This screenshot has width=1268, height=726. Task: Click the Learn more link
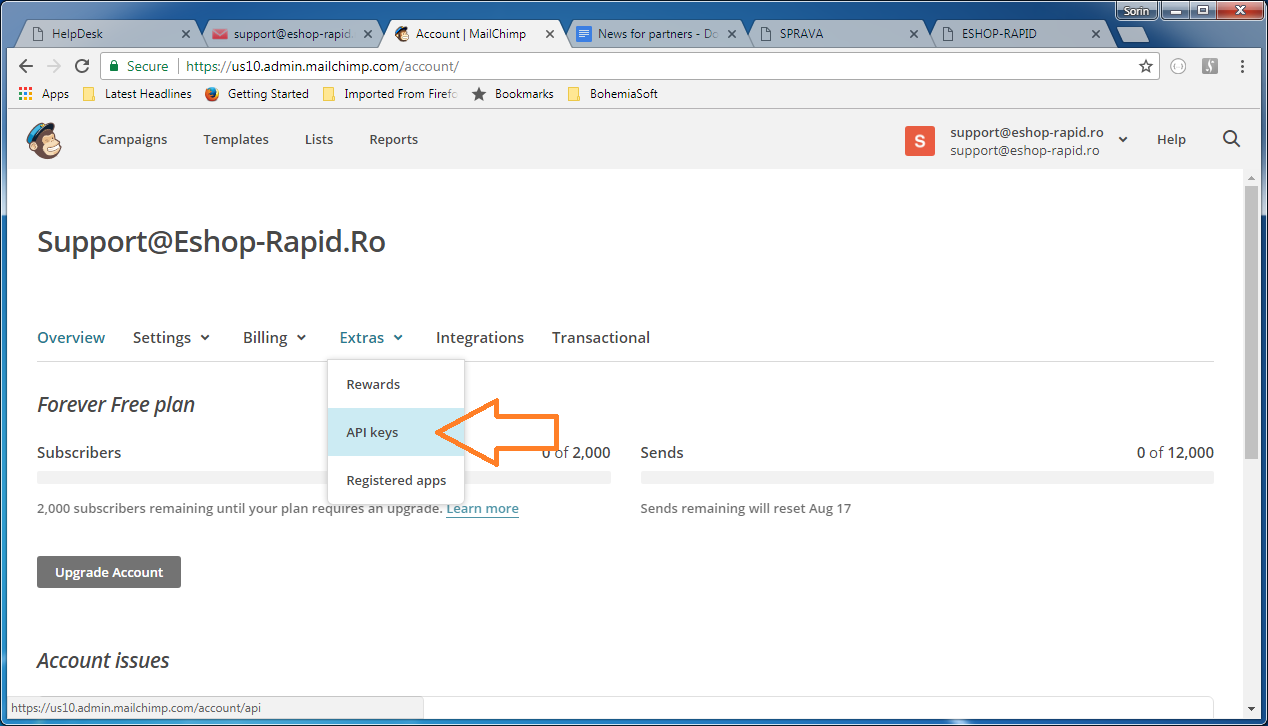coord(482,509)
